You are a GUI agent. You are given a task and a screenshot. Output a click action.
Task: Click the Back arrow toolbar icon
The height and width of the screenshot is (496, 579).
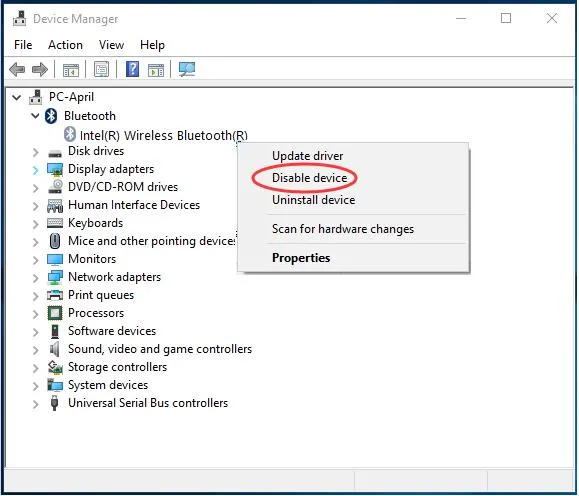coord(17,69)
